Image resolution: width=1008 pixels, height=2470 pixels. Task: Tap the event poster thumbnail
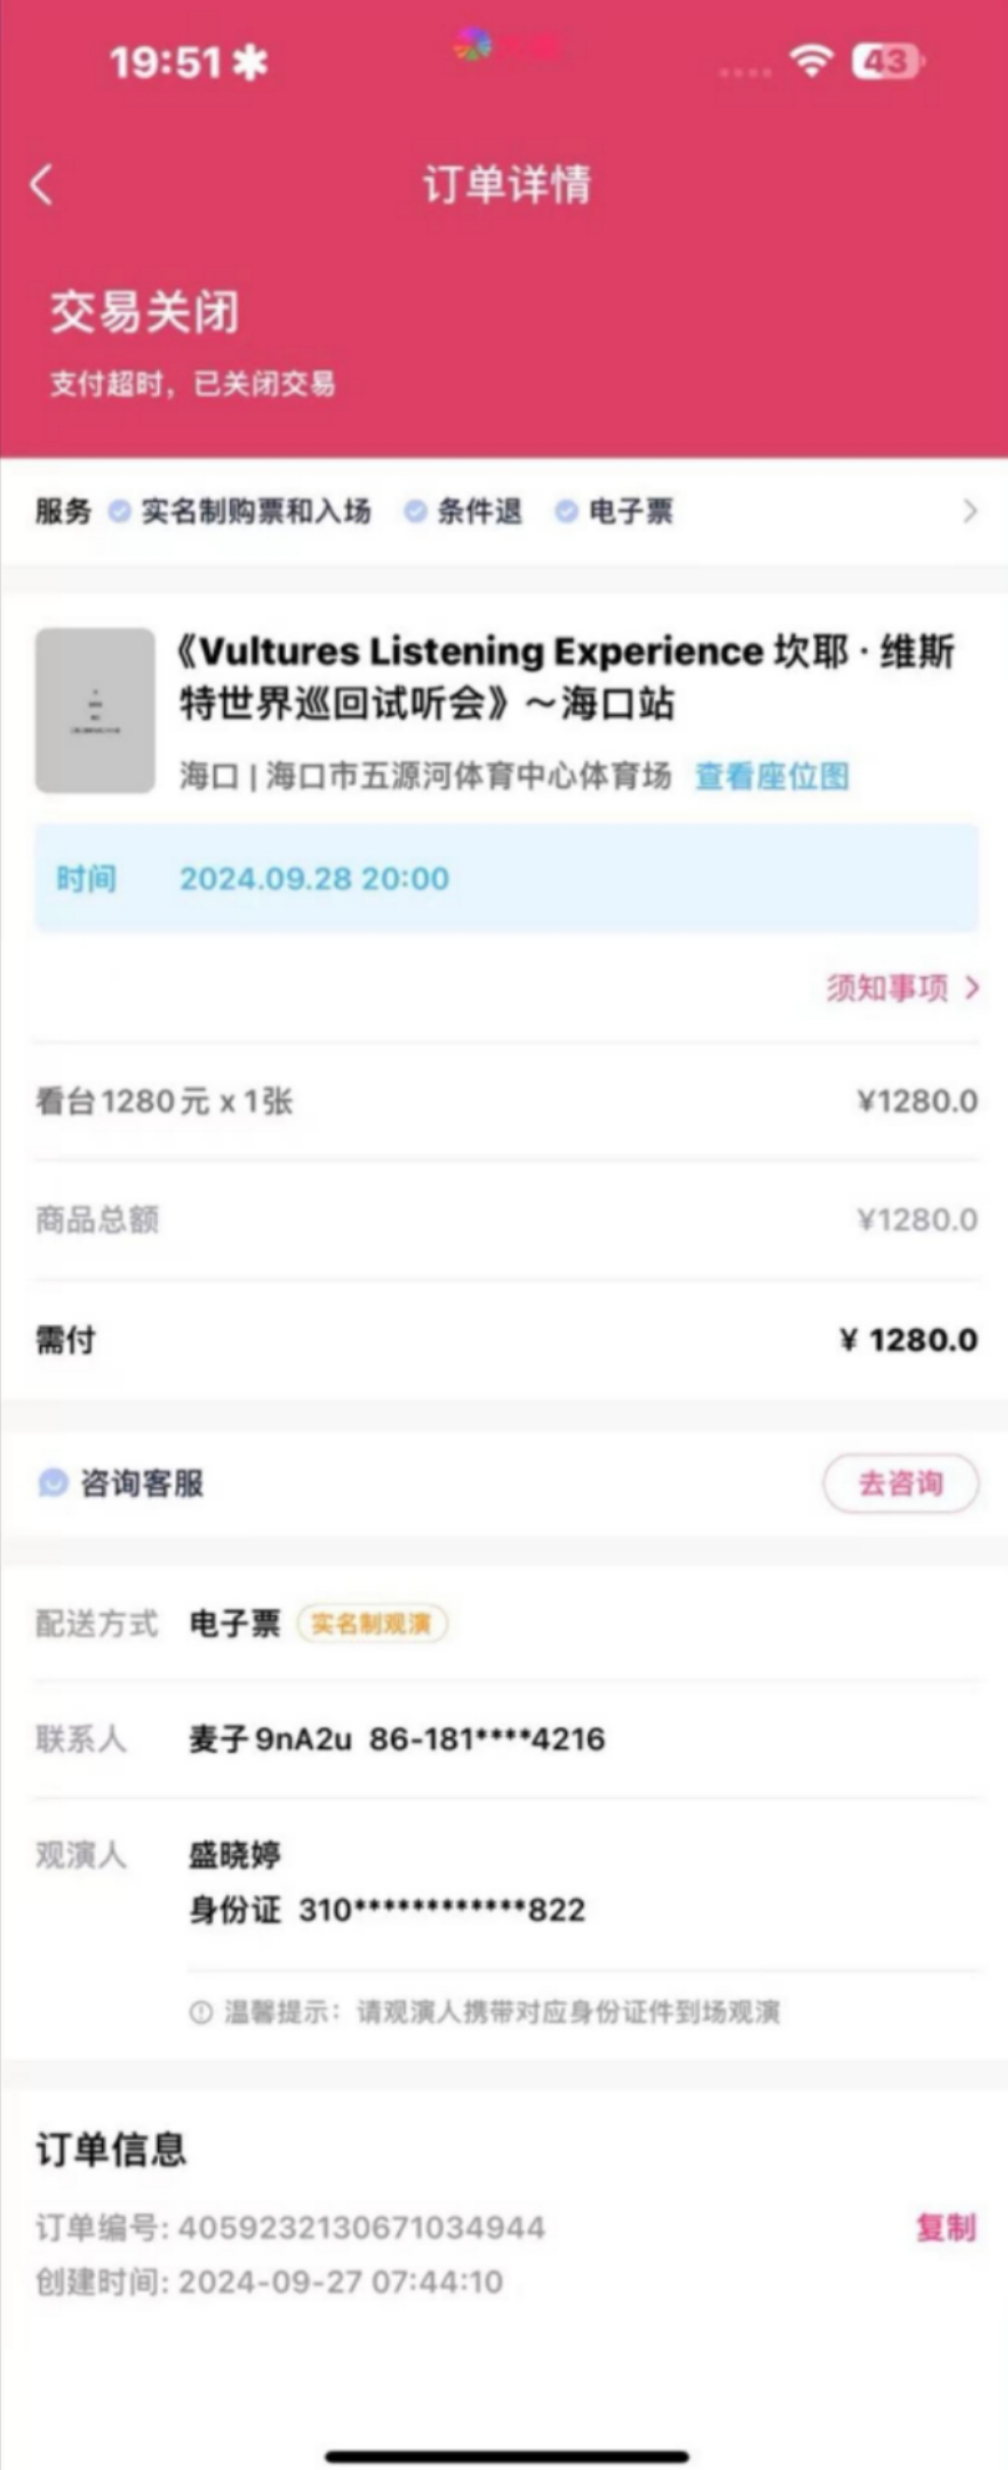[x=95, y=710]
